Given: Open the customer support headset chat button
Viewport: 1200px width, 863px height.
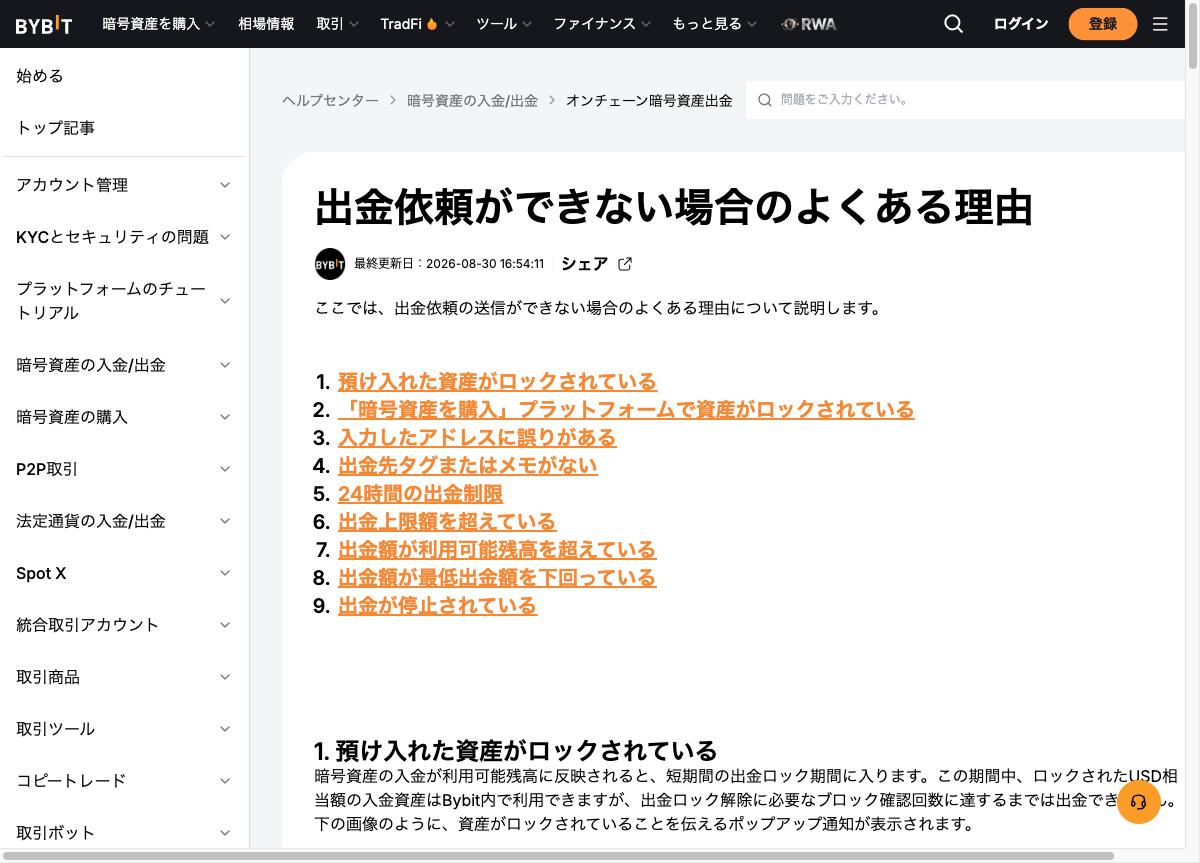Looking at the screenshot, I should coord(1138,801).
